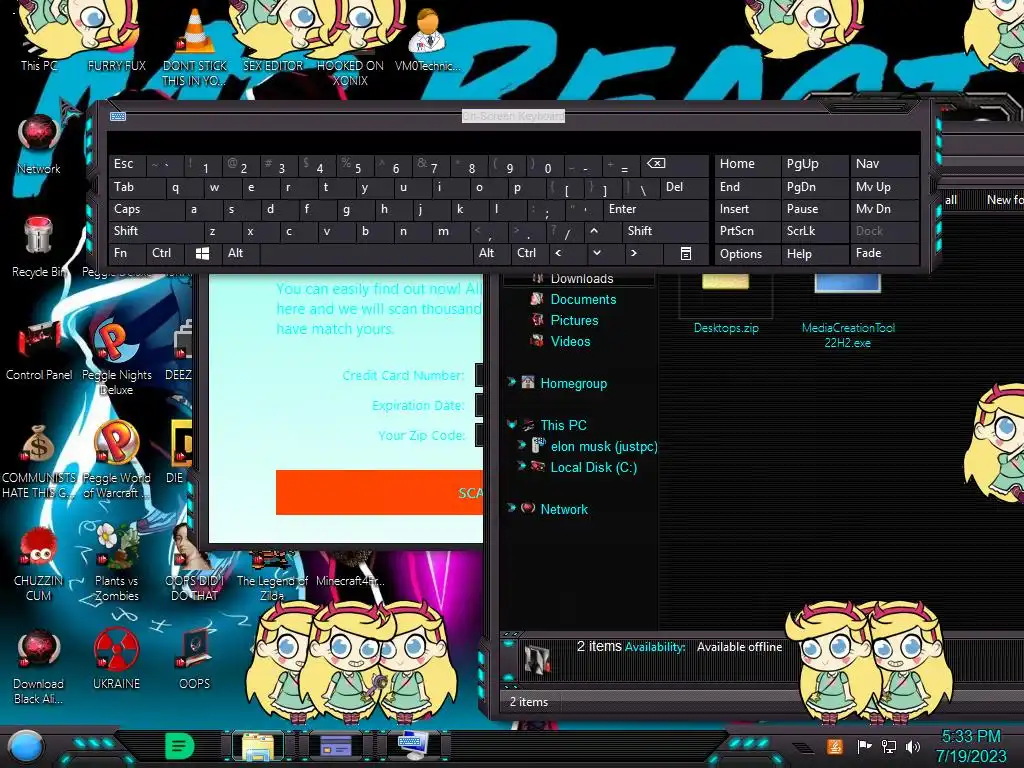Expand Local Disk (C:) tree node
1024x768 pixels.
[521, 466]
